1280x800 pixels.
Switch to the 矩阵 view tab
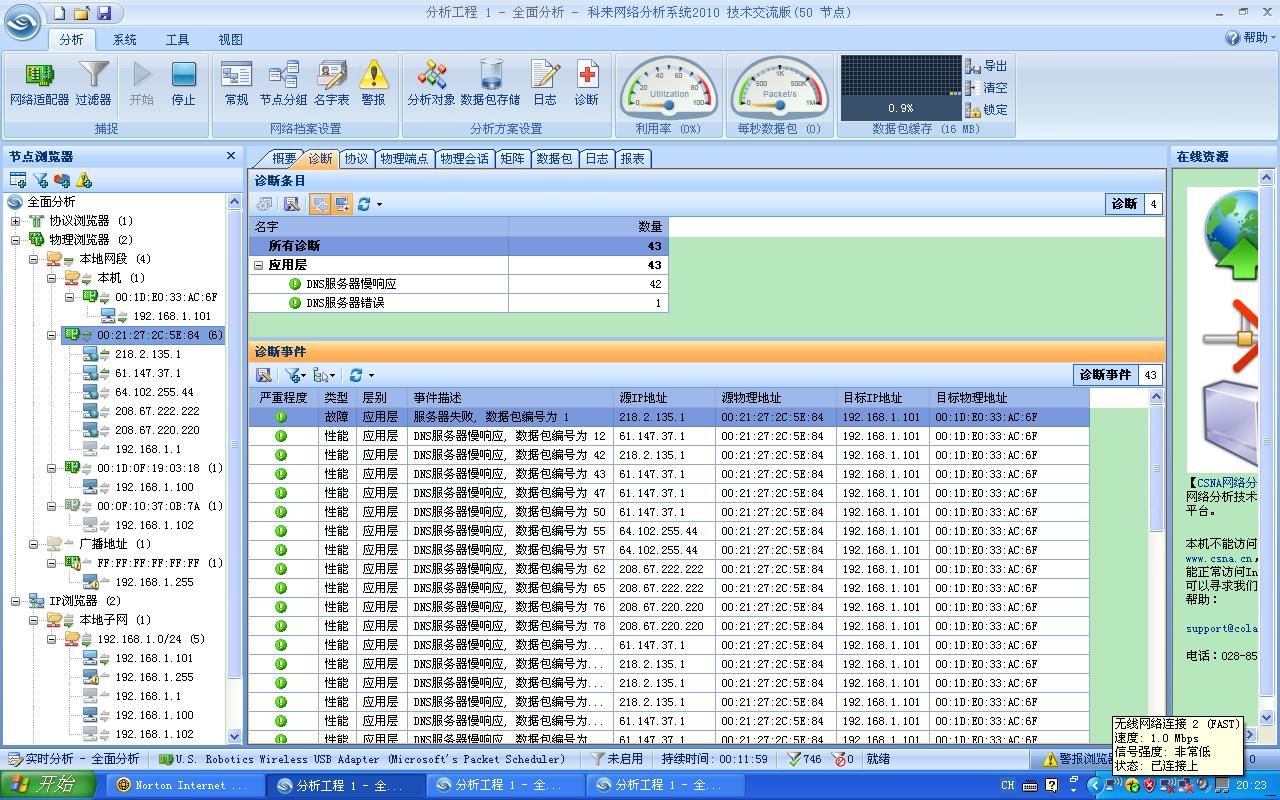click(512, 158)
